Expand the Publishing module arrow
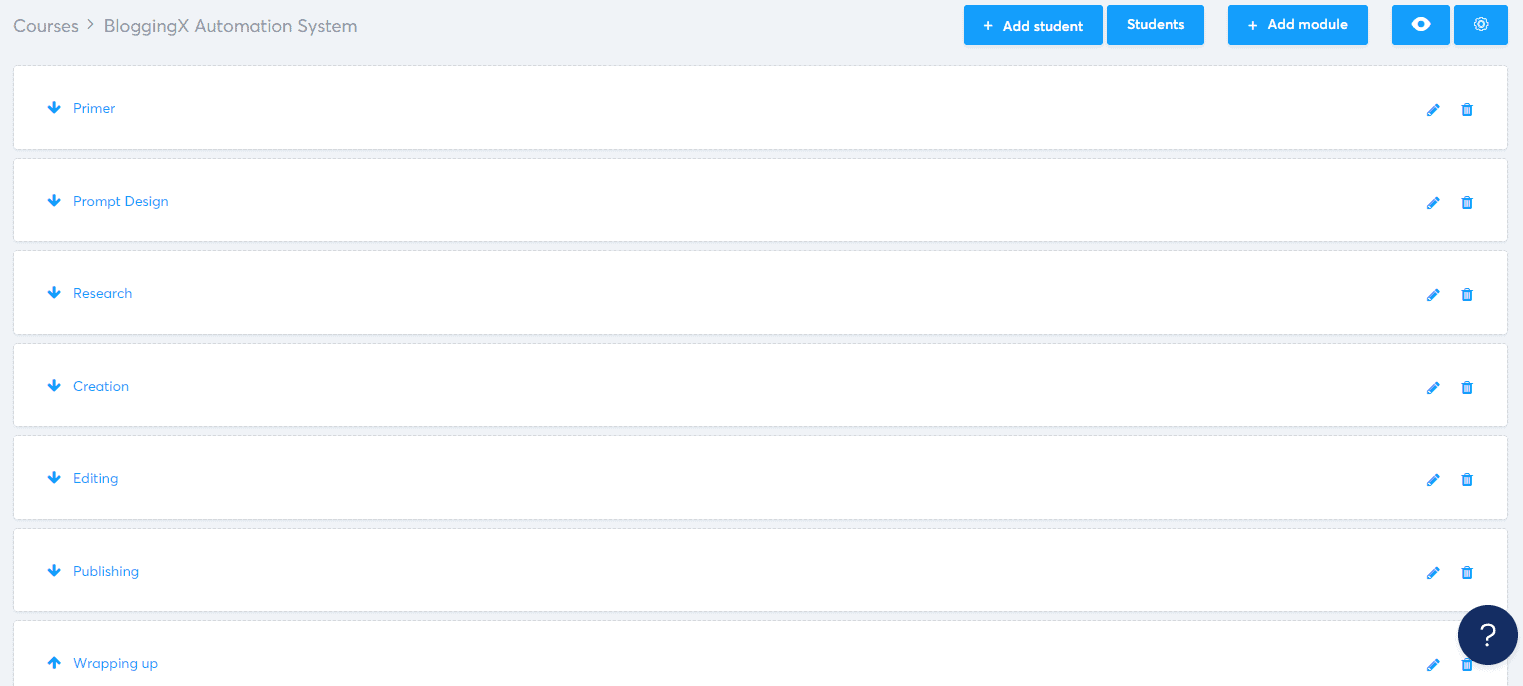This screenshot has width=1523, height=686. (x=54, y=571)
